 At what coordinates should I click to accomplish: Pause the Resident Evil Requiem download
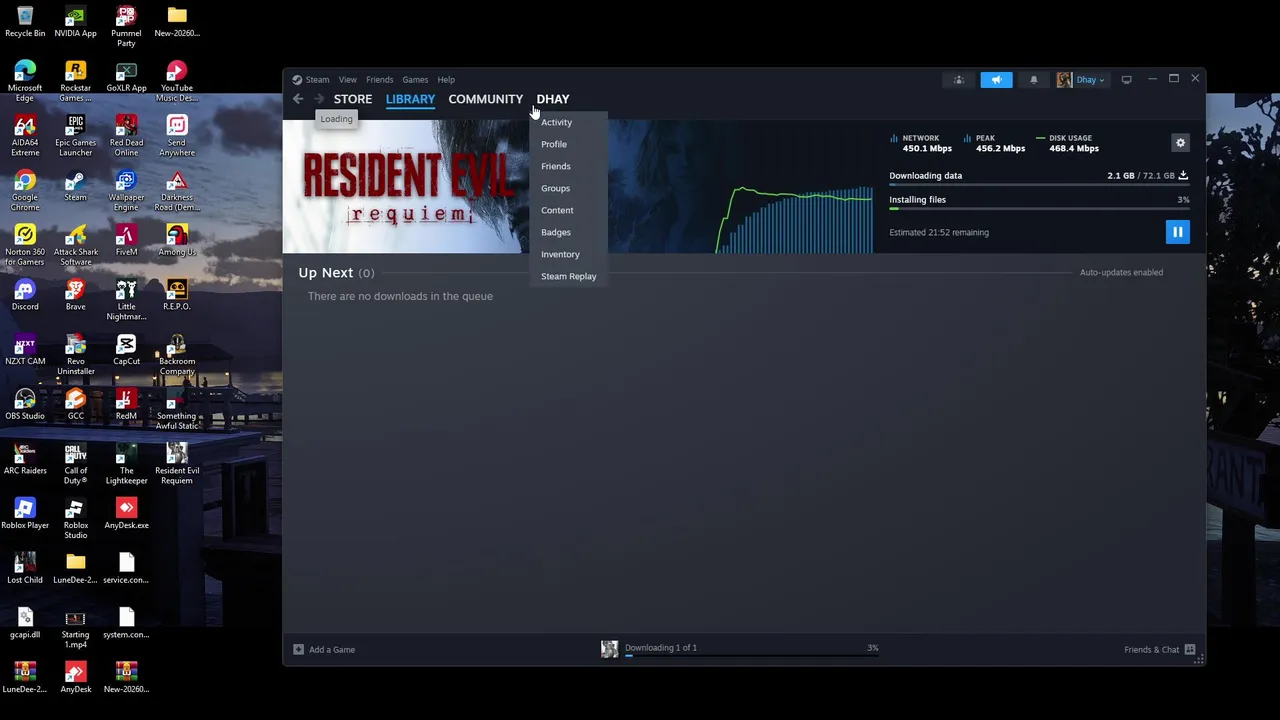point(1177,232)
